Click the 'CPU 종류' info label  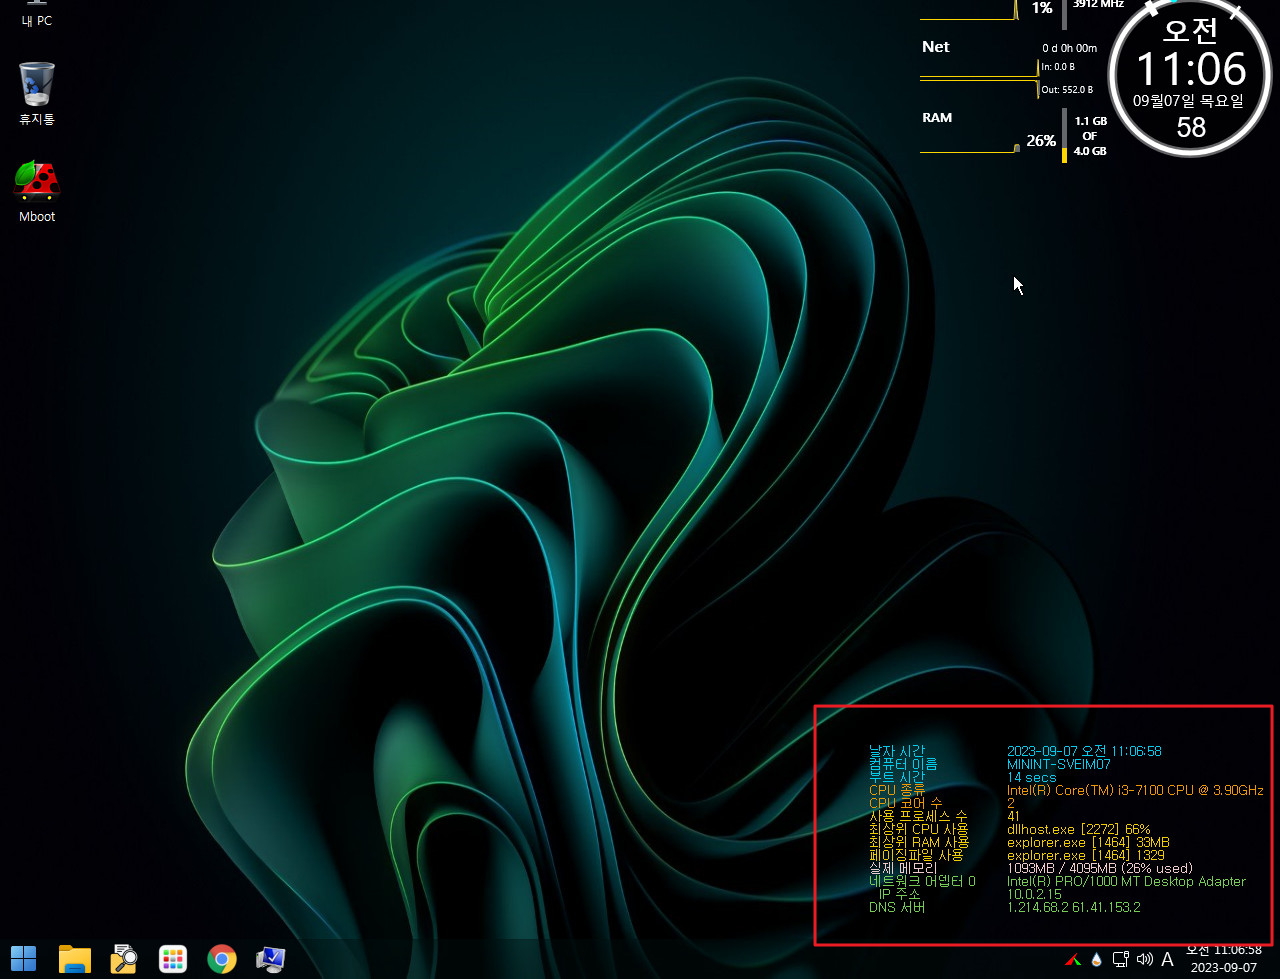[x=897, y=790]
